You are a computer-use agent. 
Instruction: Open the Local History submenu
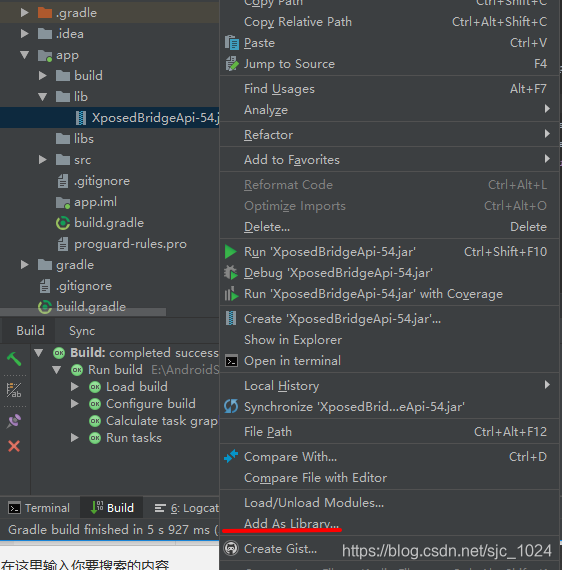click(x=389, y=385)
